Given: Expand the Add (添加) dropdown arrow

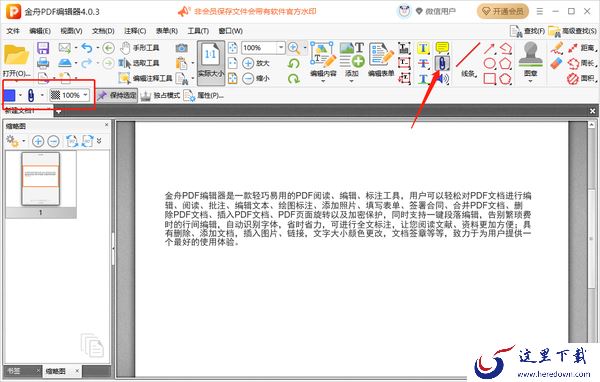Looking at the screenshot, I should coord(352,81).
